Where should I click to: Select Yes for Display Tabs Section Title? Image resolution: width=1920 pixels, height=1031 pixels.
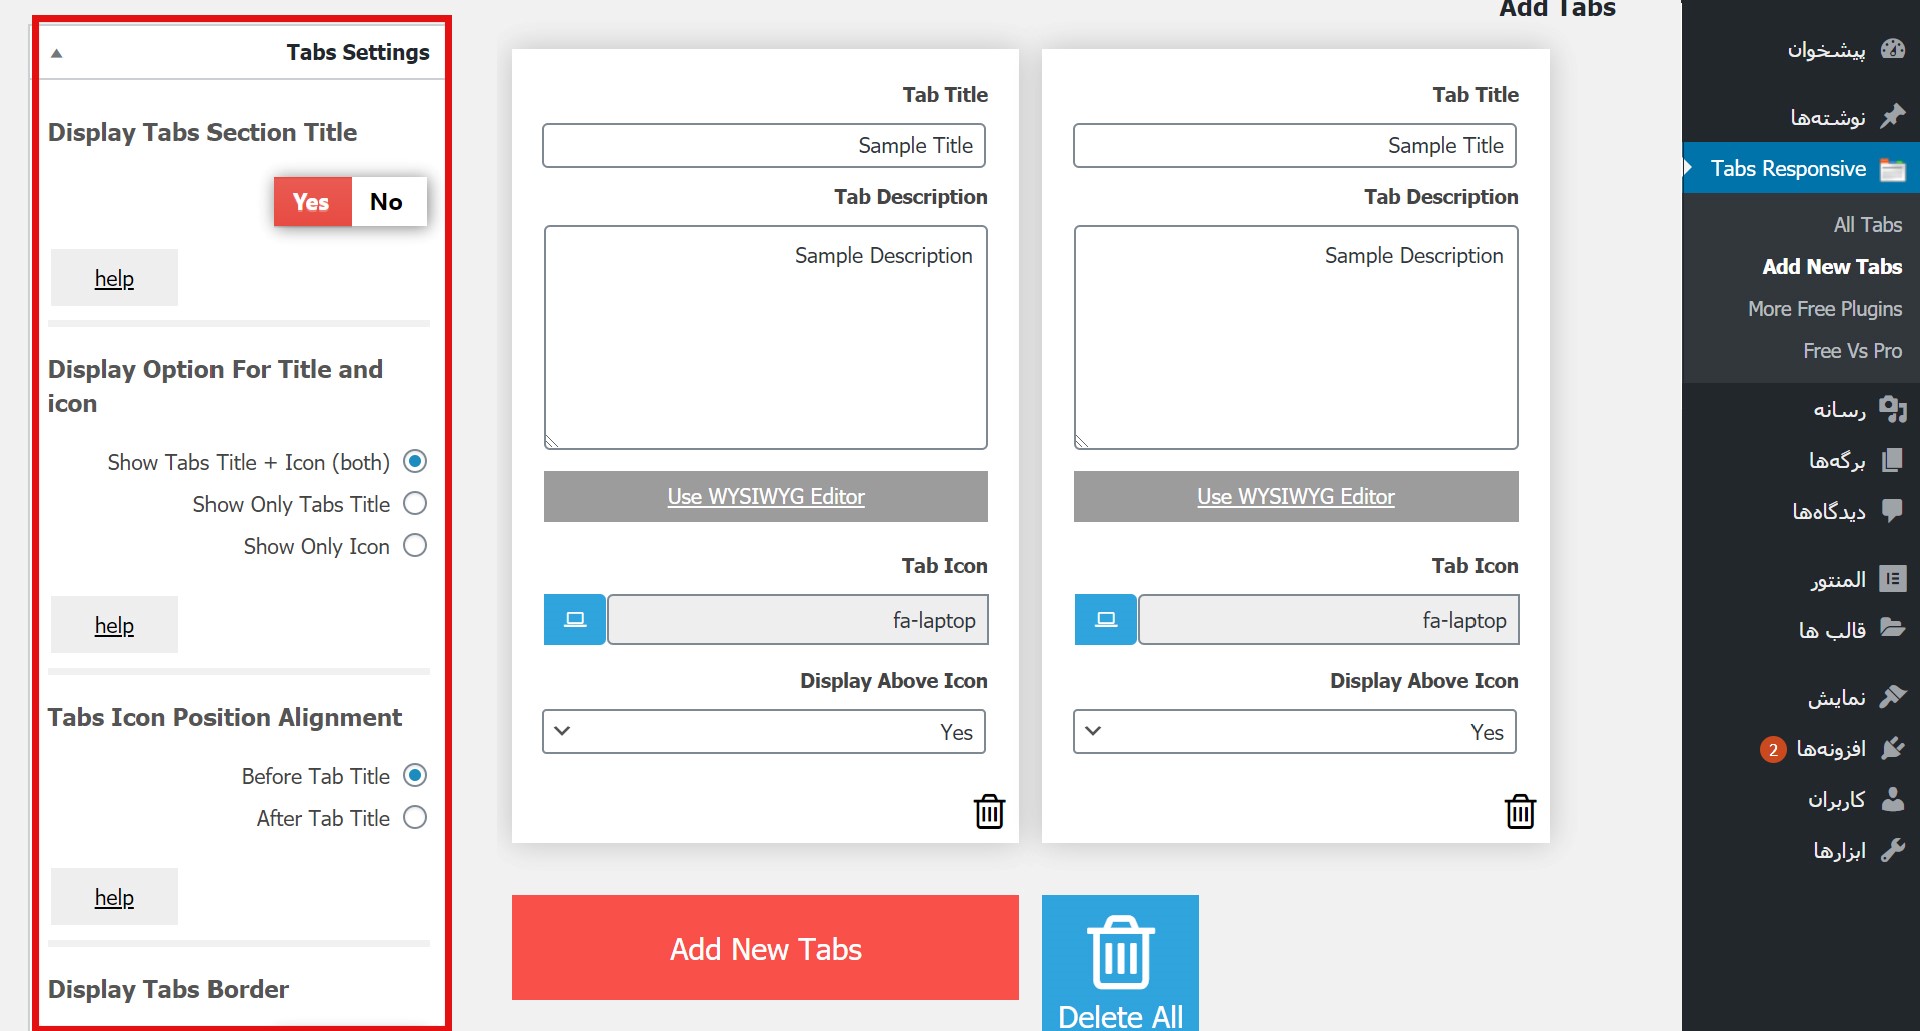click(312, 202)
